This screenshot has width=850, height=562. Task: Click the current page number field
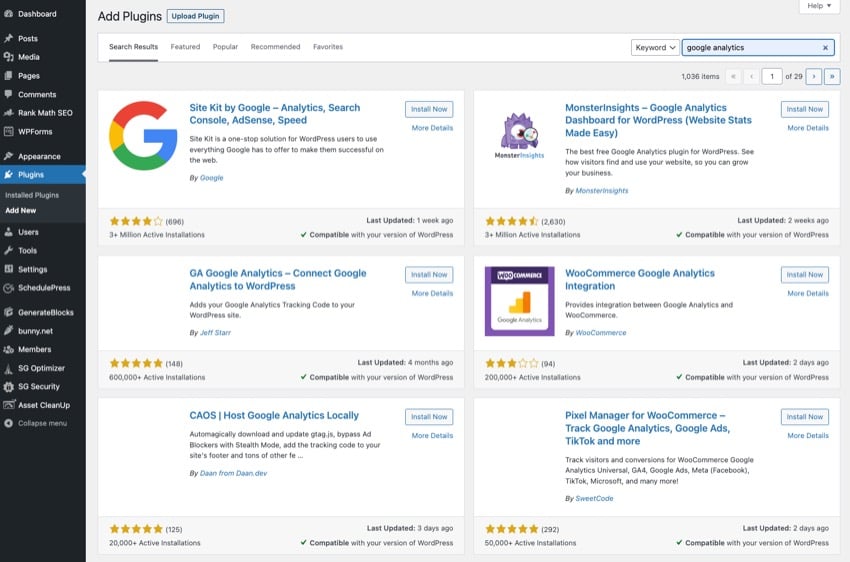pyautogui.click(x=771, y=76)
